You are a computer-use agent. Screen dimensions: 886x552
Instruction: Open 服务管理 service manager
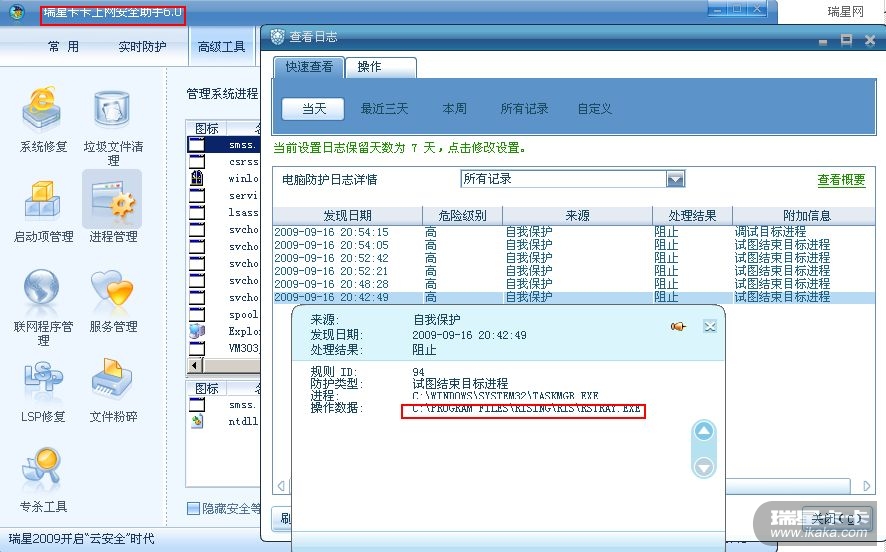(x=112, y=301)
